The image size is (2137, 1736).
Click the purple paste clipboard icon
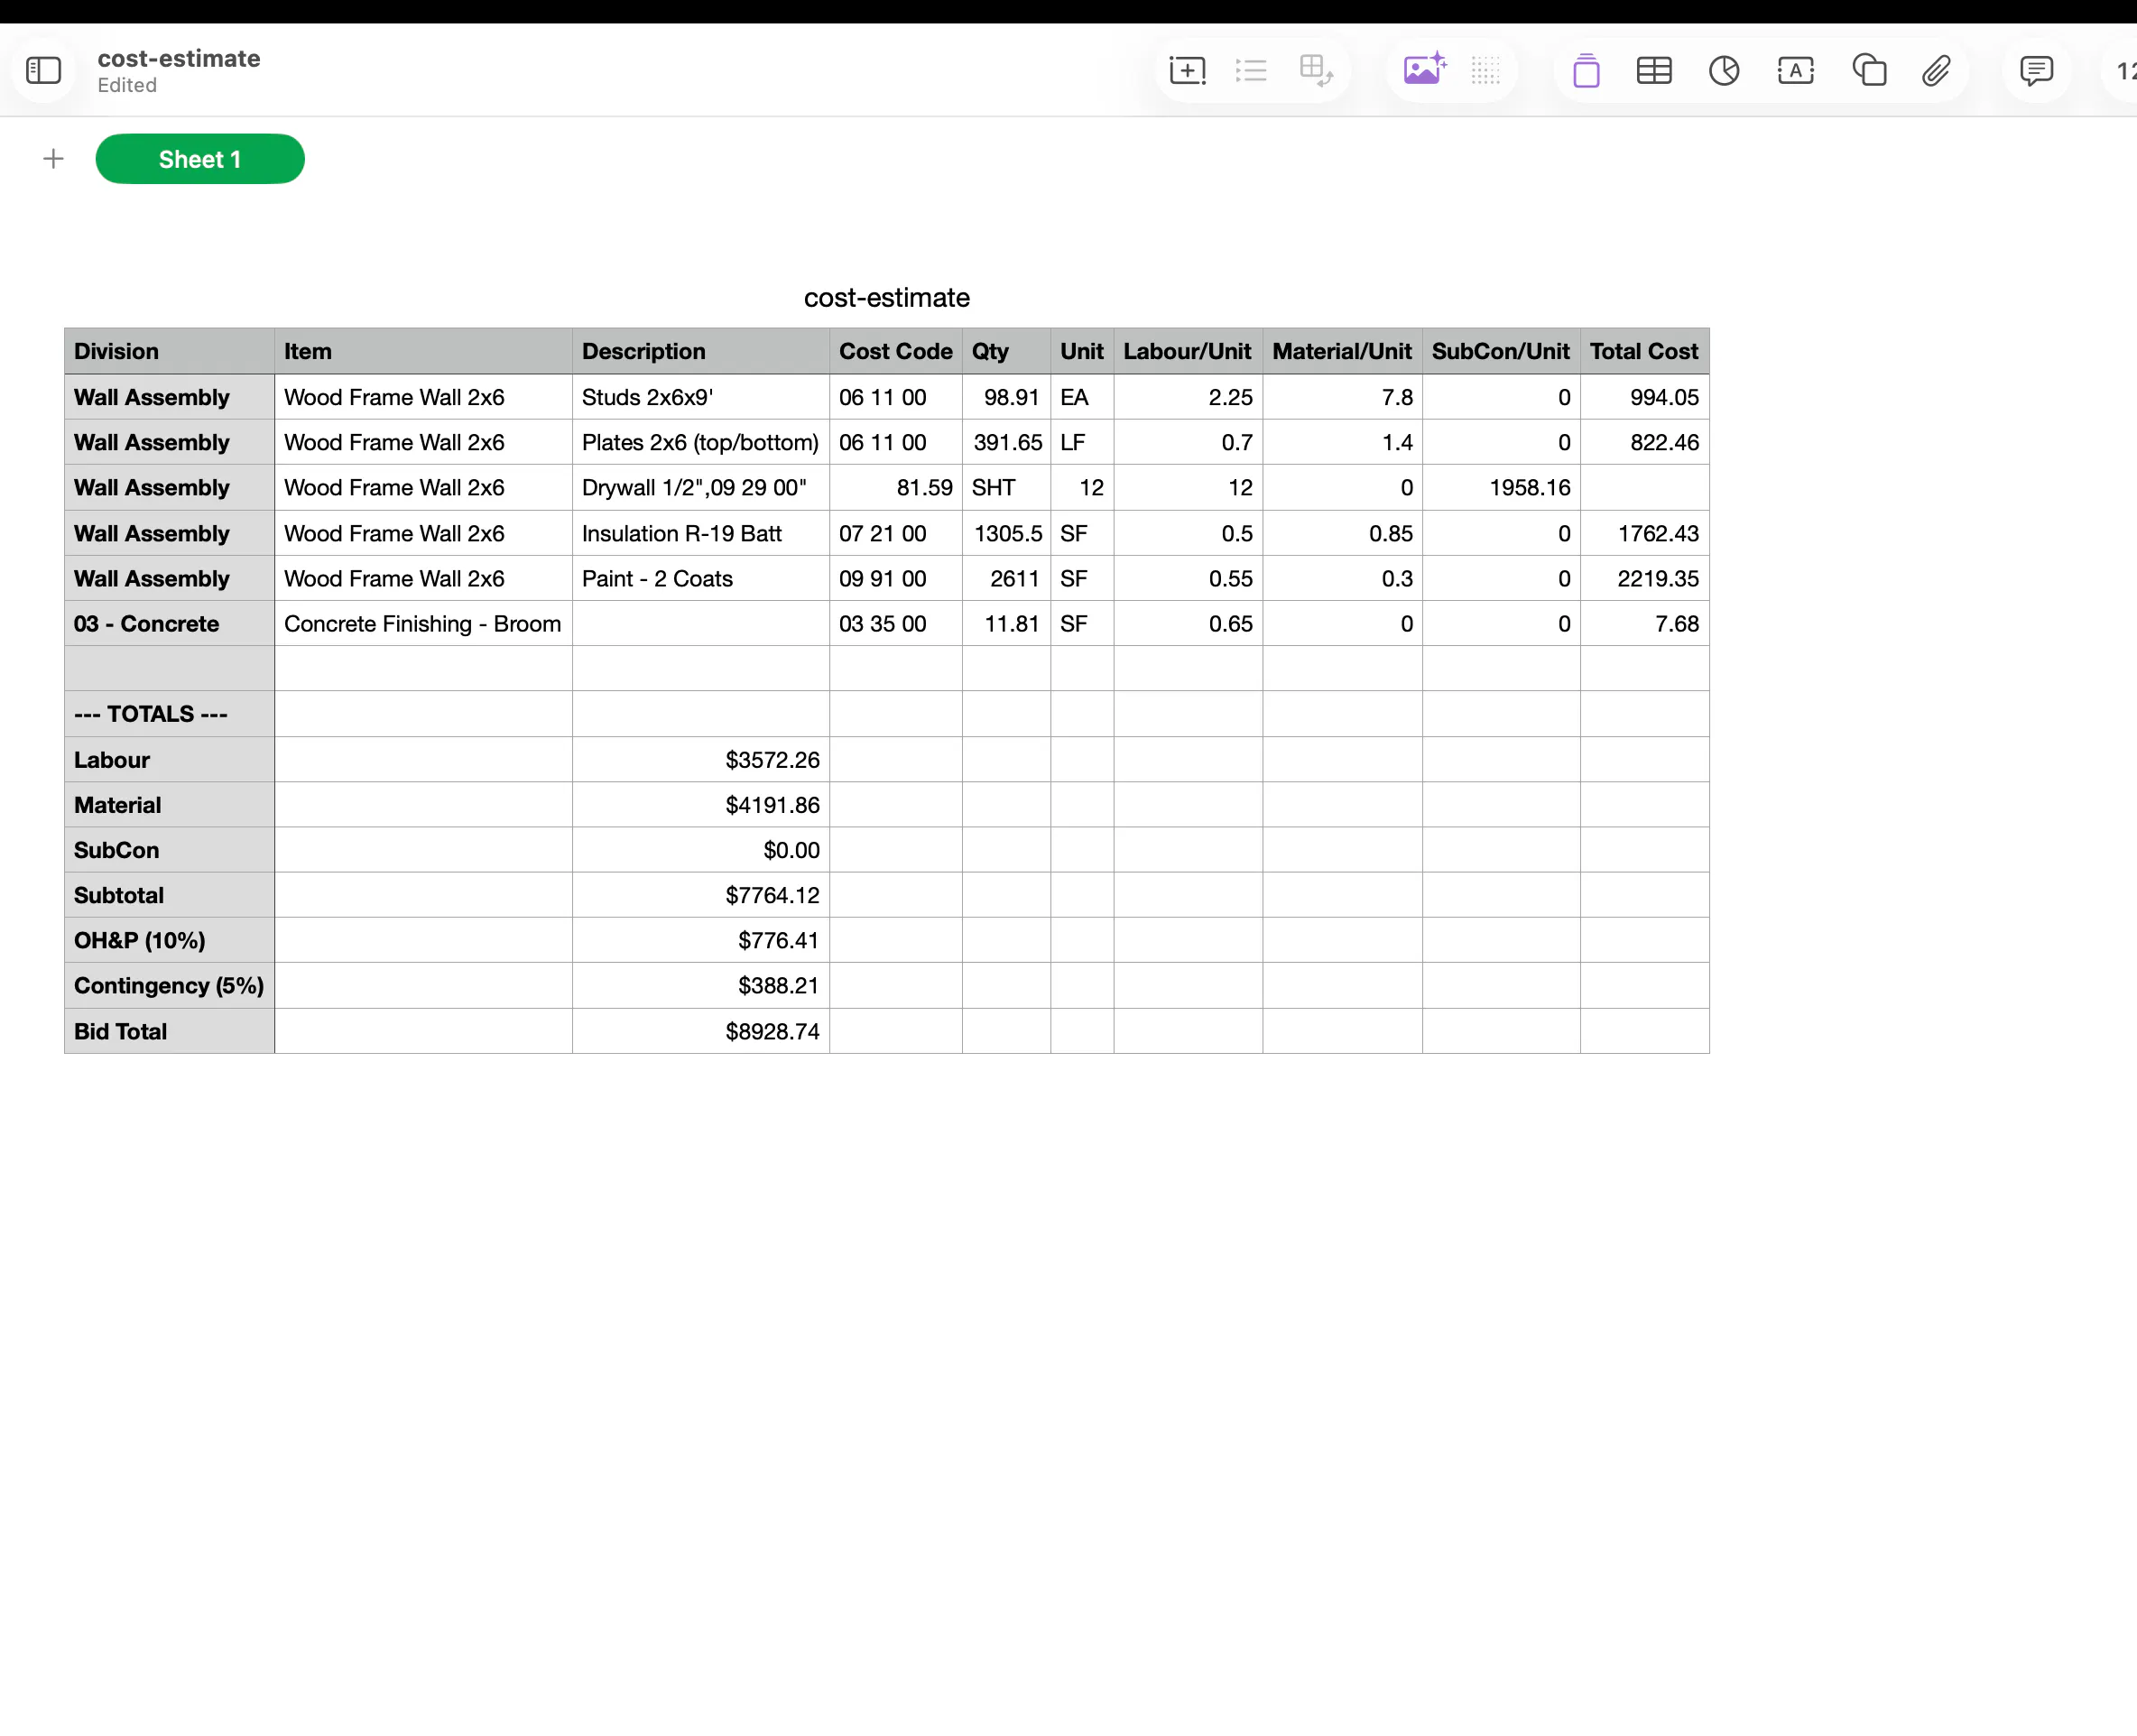1586,71
